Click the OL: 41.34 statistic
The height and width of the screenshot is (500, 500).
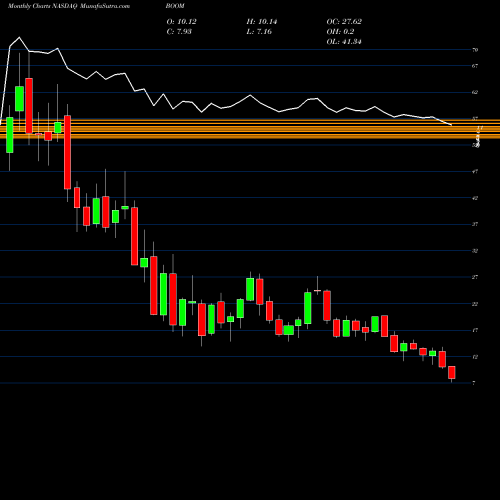coord(344,42)
